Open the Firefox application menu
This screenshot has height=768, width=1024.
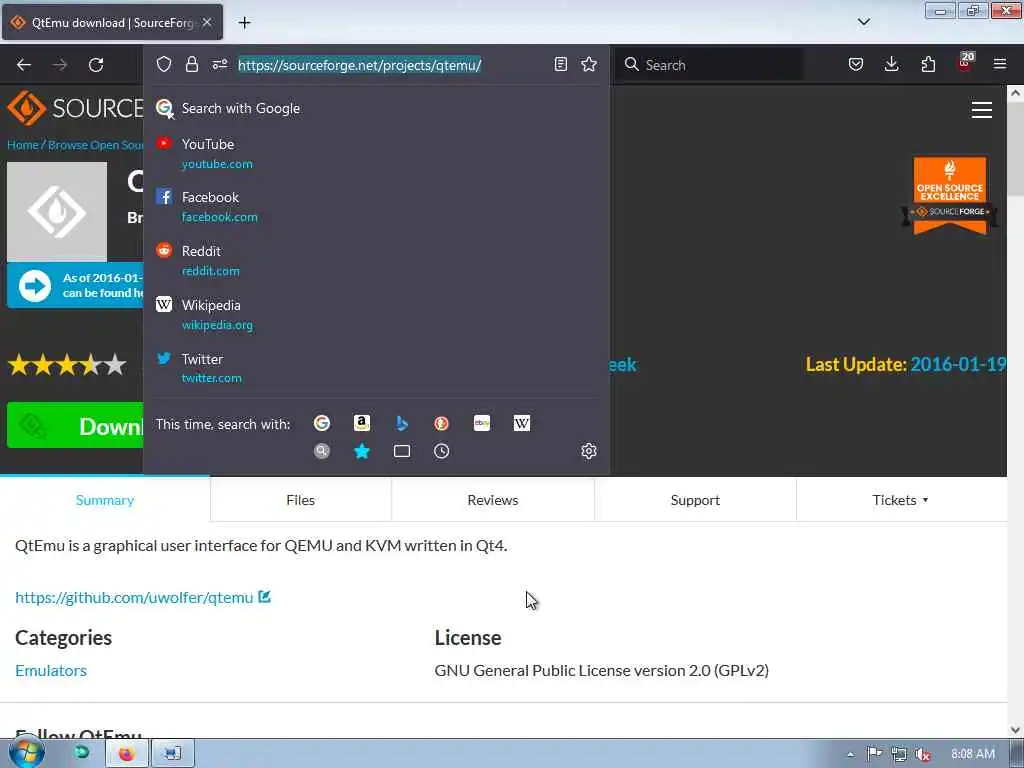[1000, 64]
